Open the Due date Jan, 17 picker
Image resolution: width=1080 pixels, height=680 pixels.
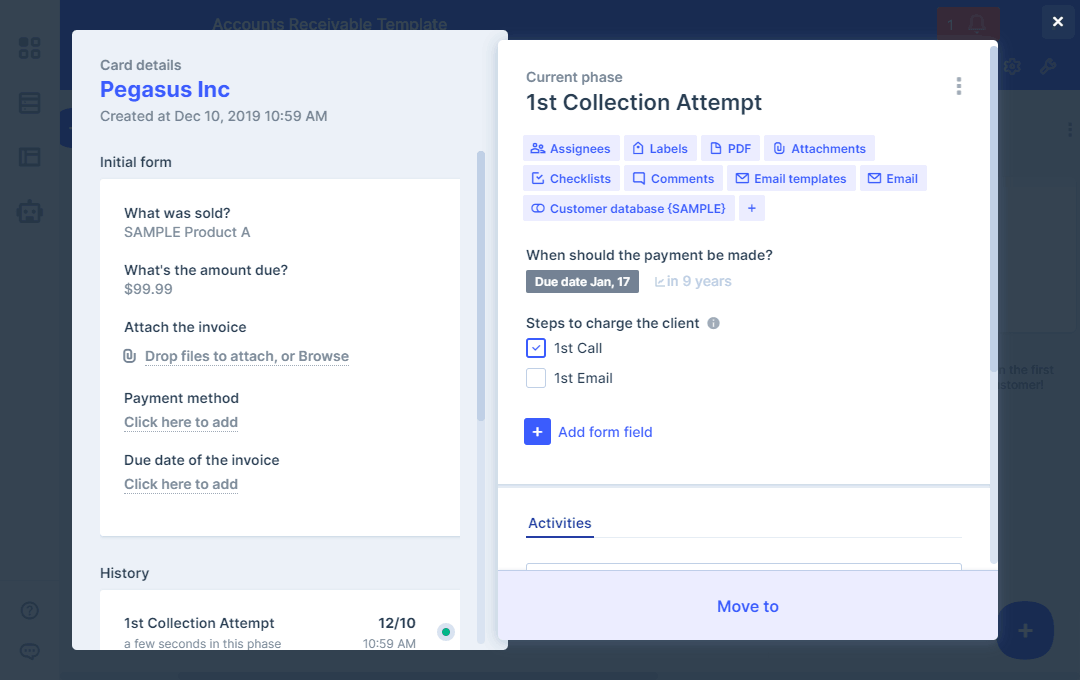click(x=582, y=282)
